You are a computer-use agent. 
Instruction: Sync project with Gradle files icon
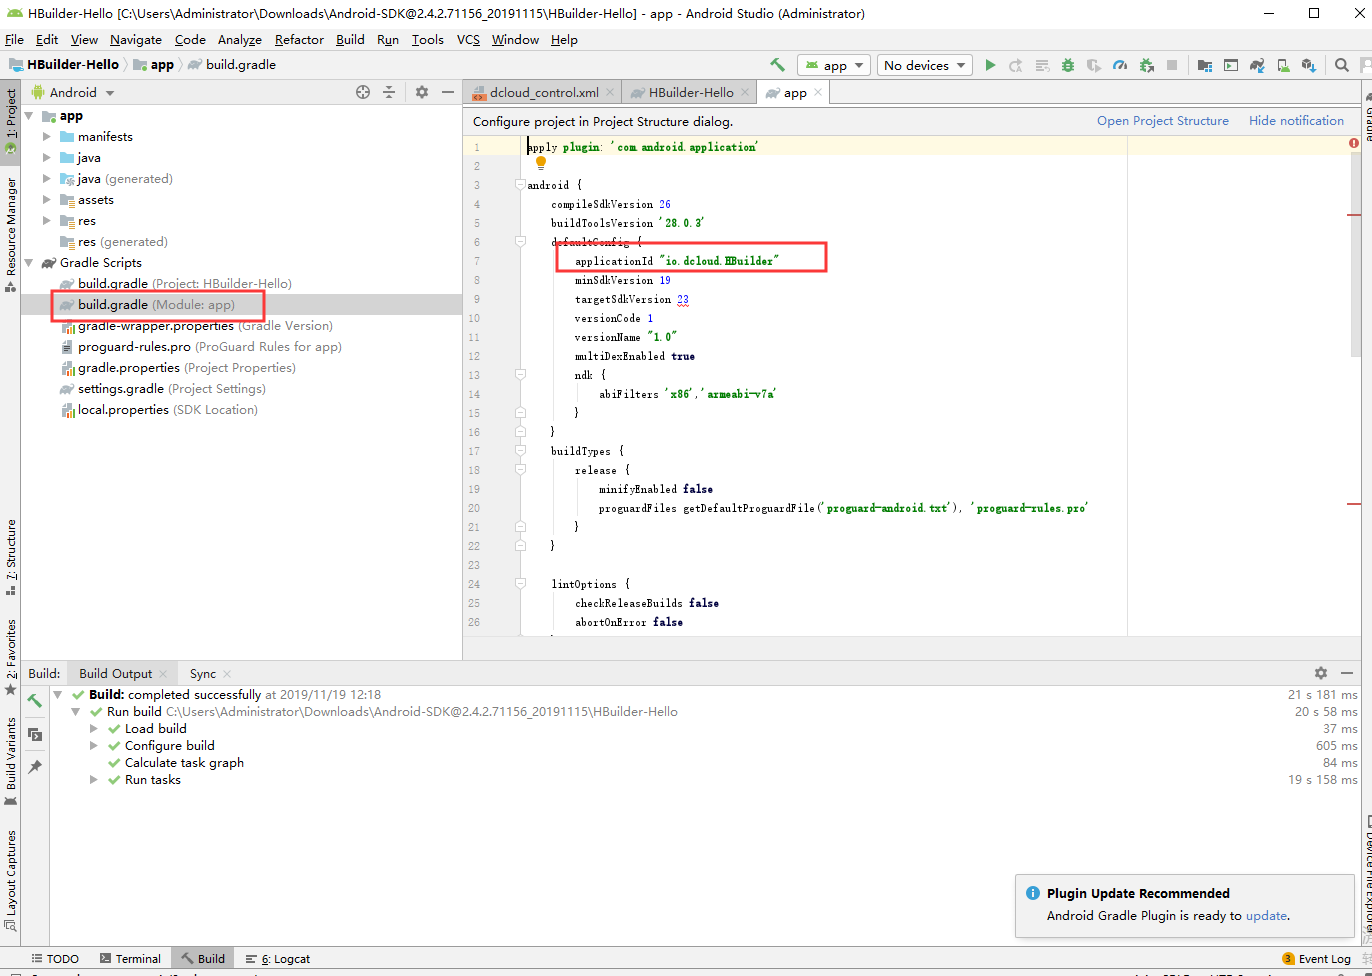[1257, 65]
